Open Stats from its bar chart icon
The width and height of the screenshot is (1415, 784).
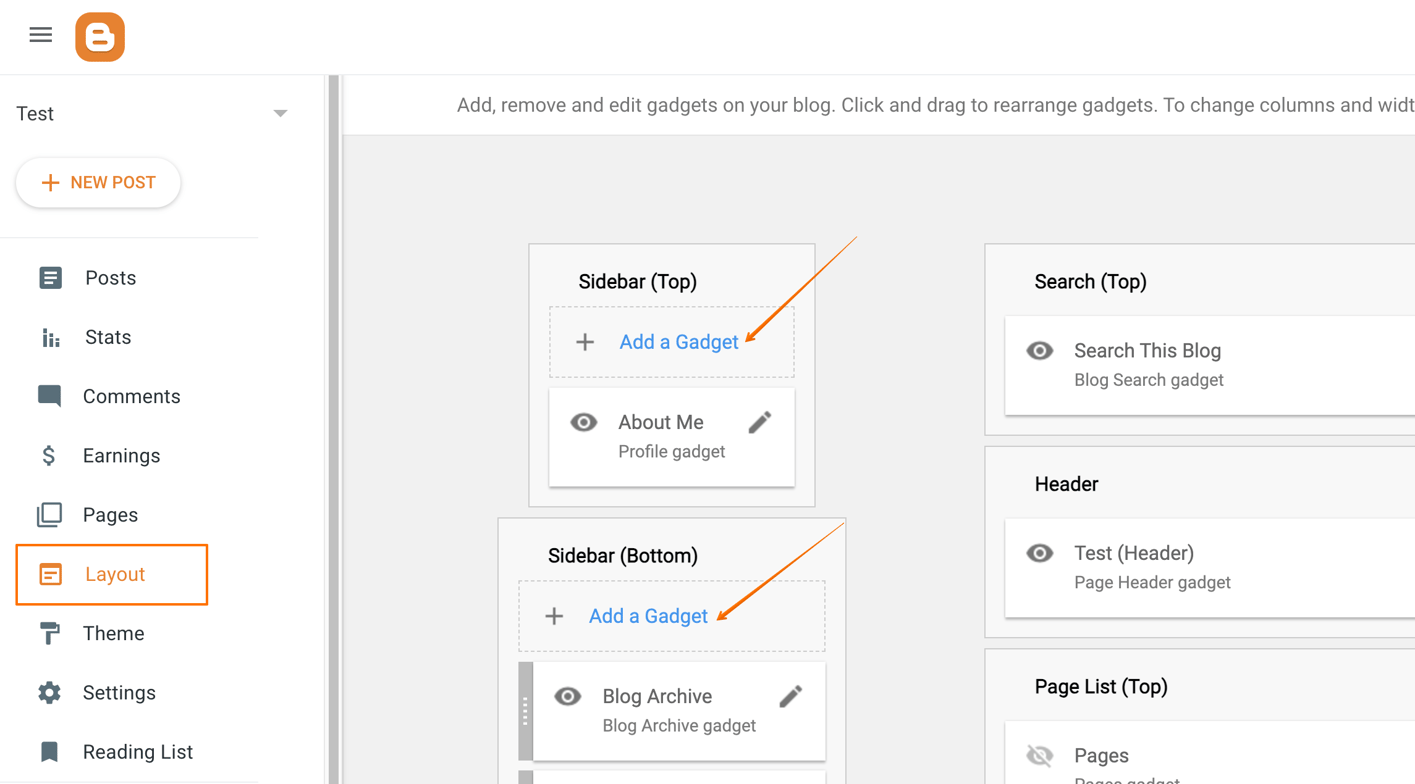point(50,337)
